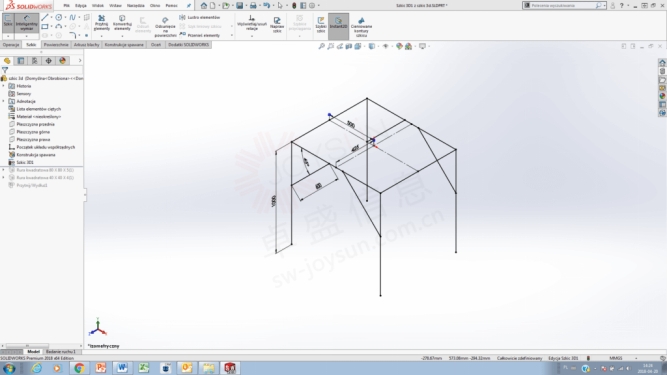The height and width of the screenshot is (375, 667).
Task: Select the Lustro elementów mirror tool
Action: (x=200, y=17)
